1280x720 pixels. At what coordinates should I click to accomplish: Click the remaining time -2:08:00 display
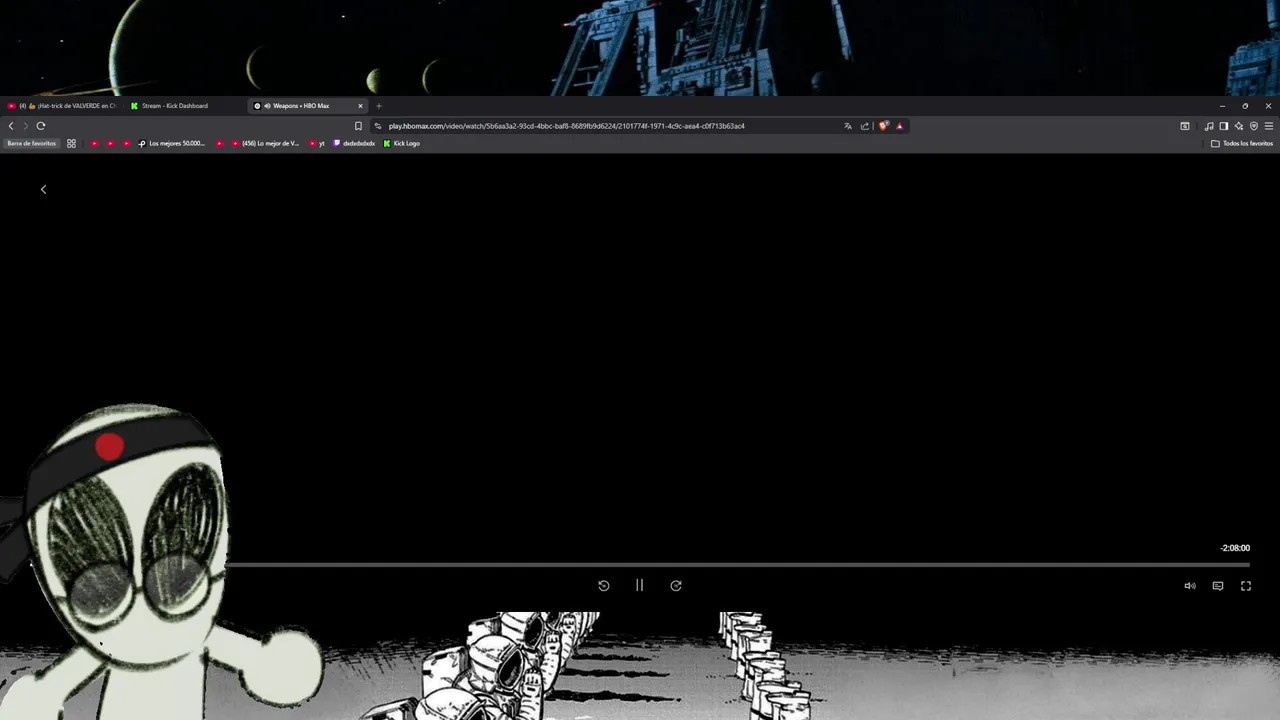pos(1235,548)
